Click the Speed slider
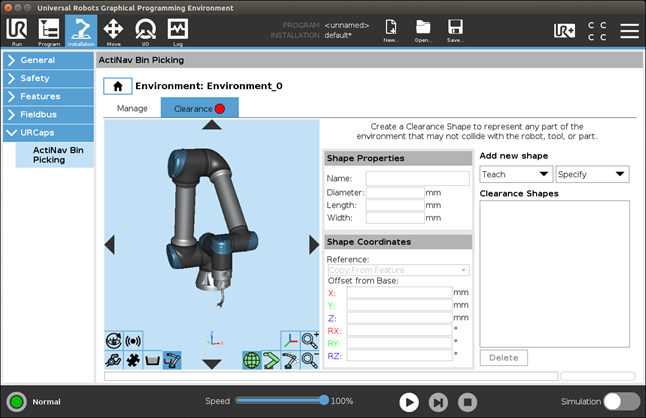Viewport: 646px width, 418px height. (x=280, y=400)
